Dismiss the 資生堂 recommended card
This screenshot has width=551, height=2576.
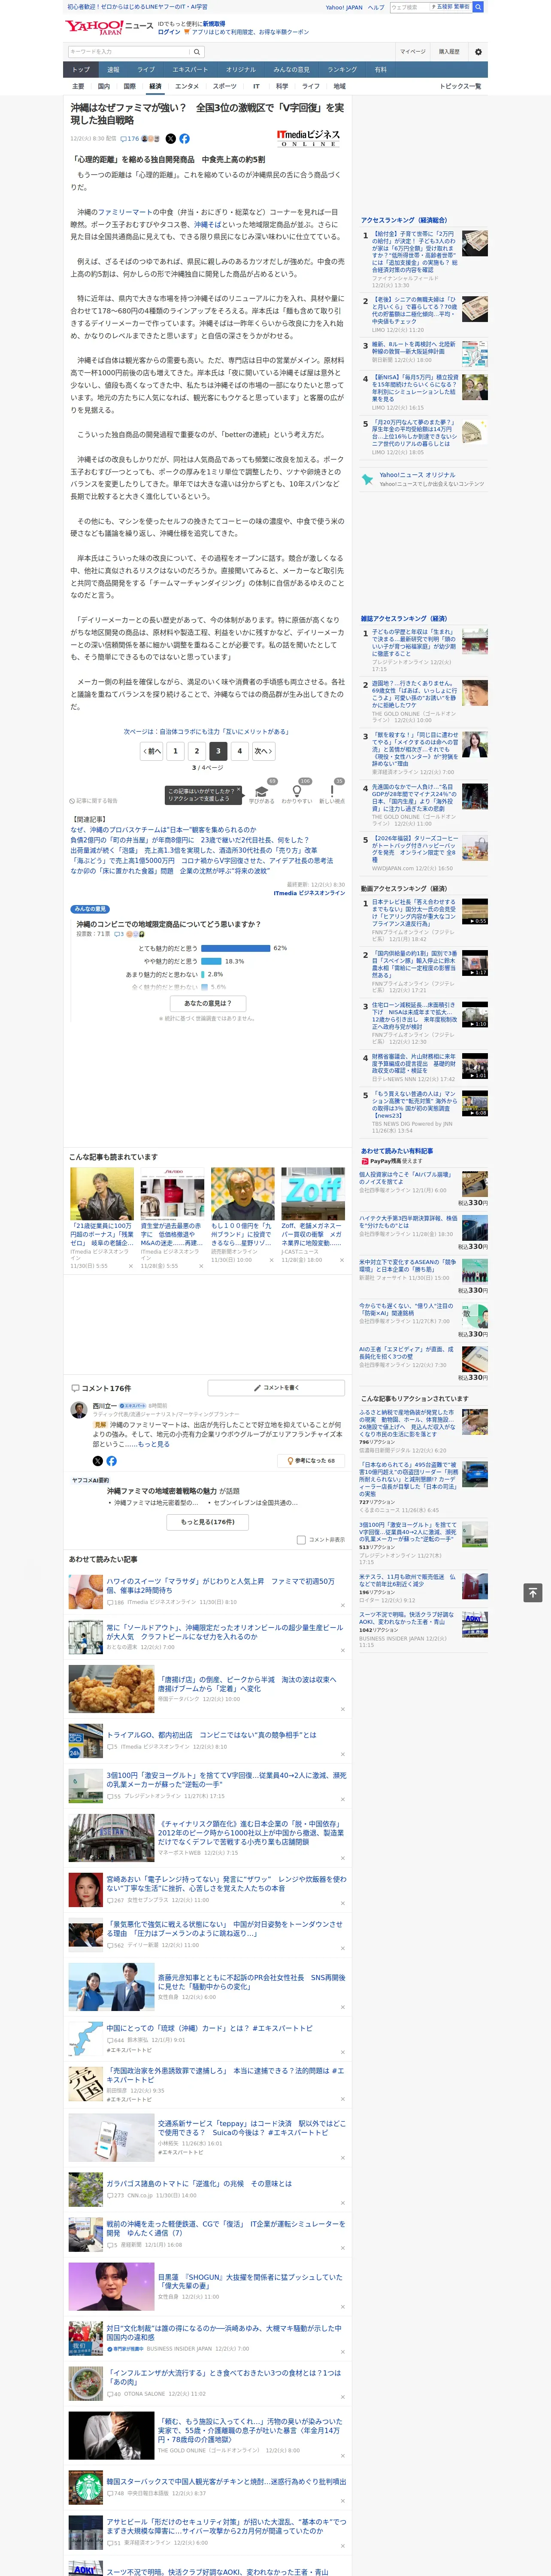pyautogui.click(x=200, y=1266)
